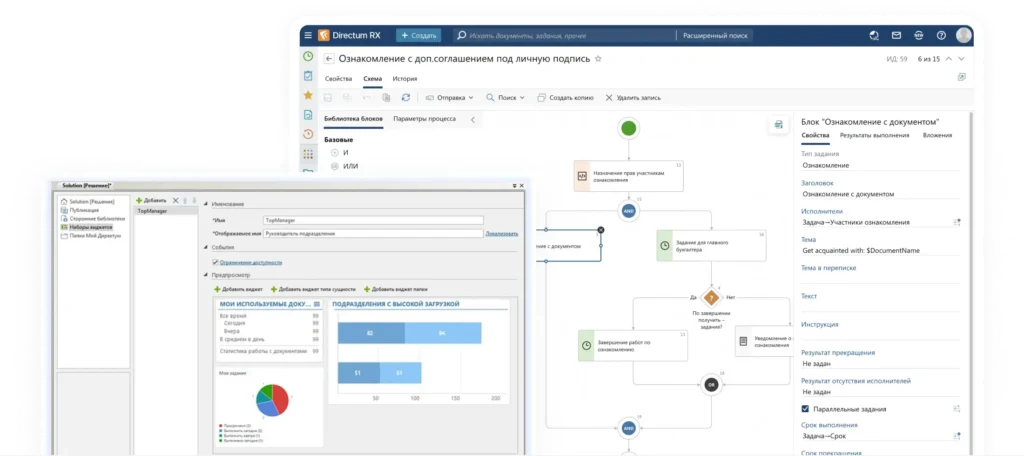
Task: Open the hamburger menu in Directum RX
Action: point(308,35)
